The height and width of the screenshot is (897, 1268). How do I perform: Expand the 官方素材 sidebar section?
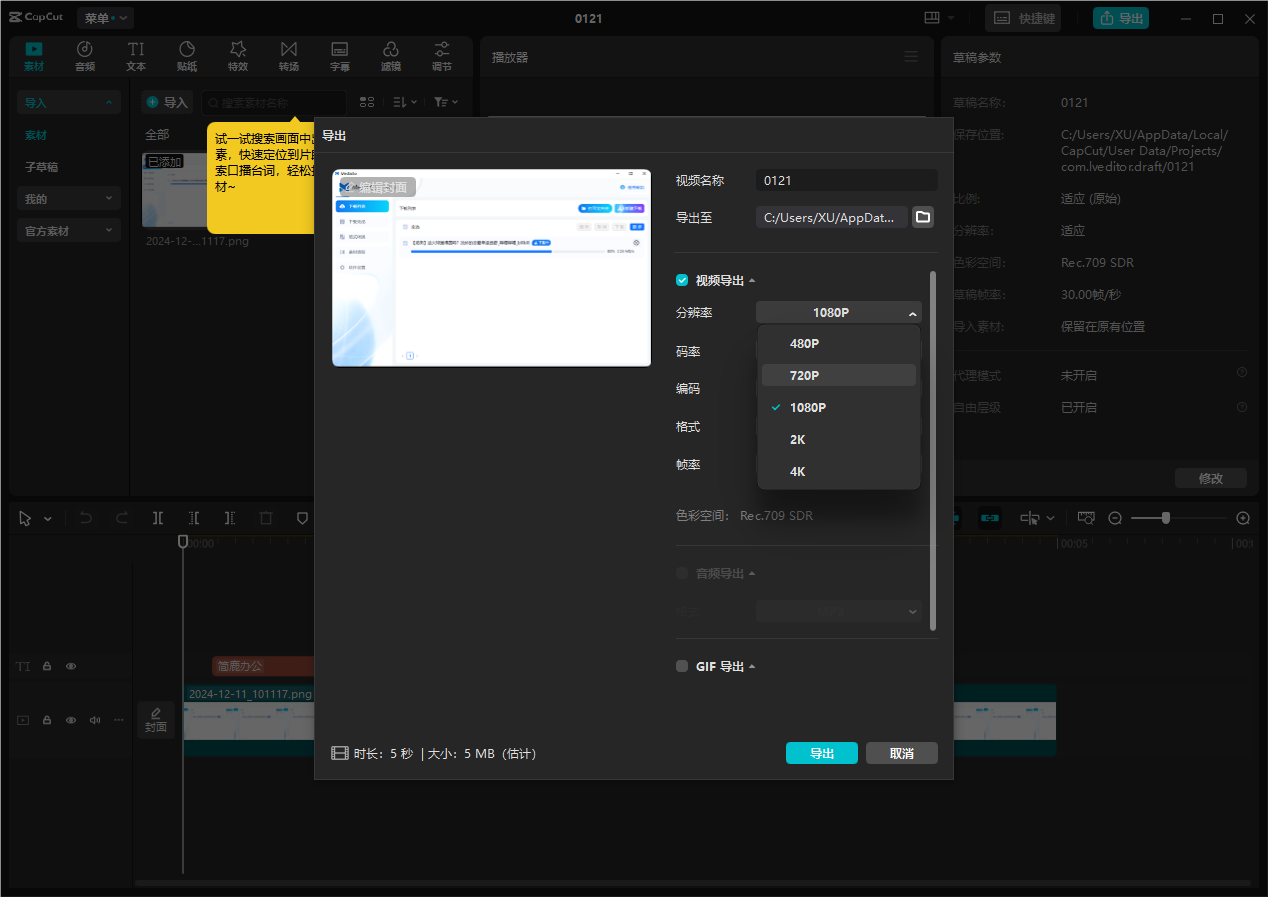(69, 231)
